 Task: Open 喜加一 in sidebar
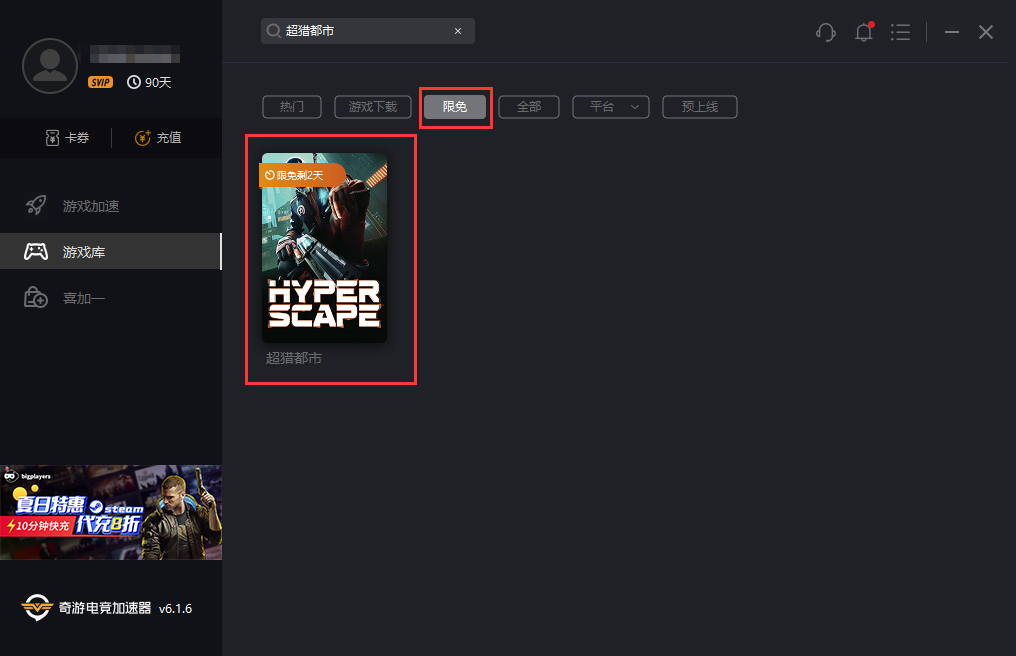coord(84,298)
